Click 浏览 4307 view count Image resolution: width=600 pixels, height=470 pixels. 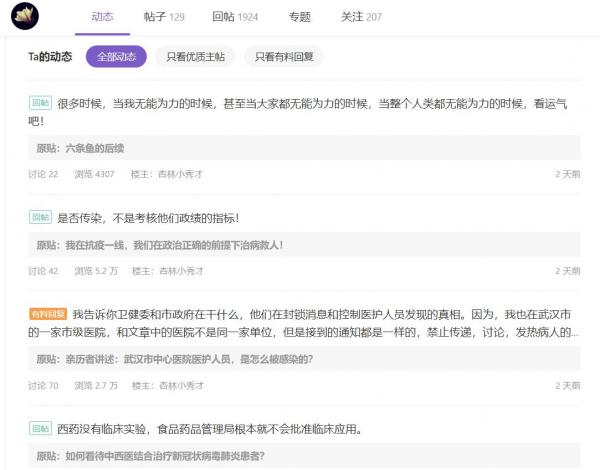pyautogui.click(x=94, y=174)
